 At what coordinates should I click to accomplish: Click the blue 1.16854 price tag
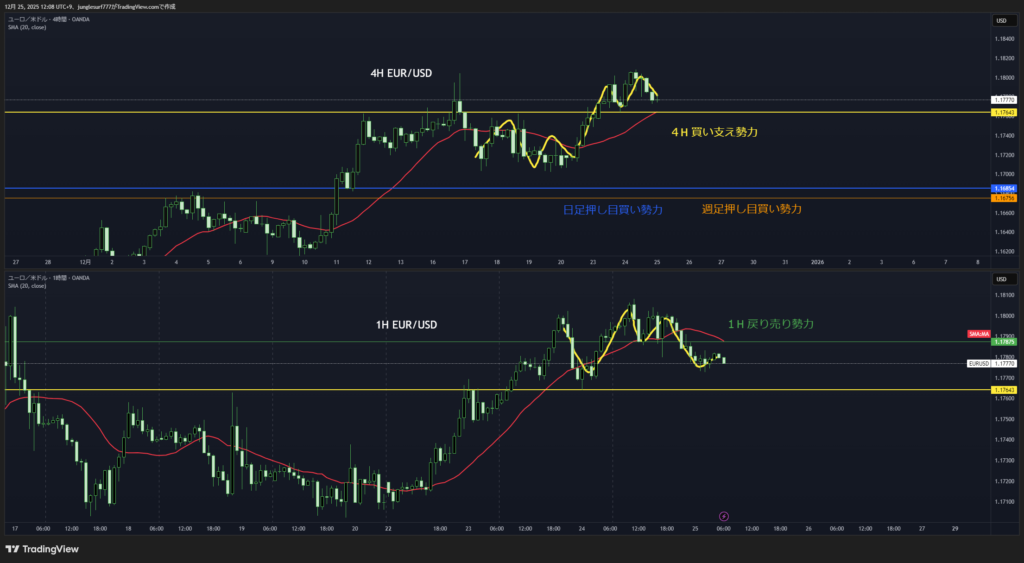(x=1003, y=188)
